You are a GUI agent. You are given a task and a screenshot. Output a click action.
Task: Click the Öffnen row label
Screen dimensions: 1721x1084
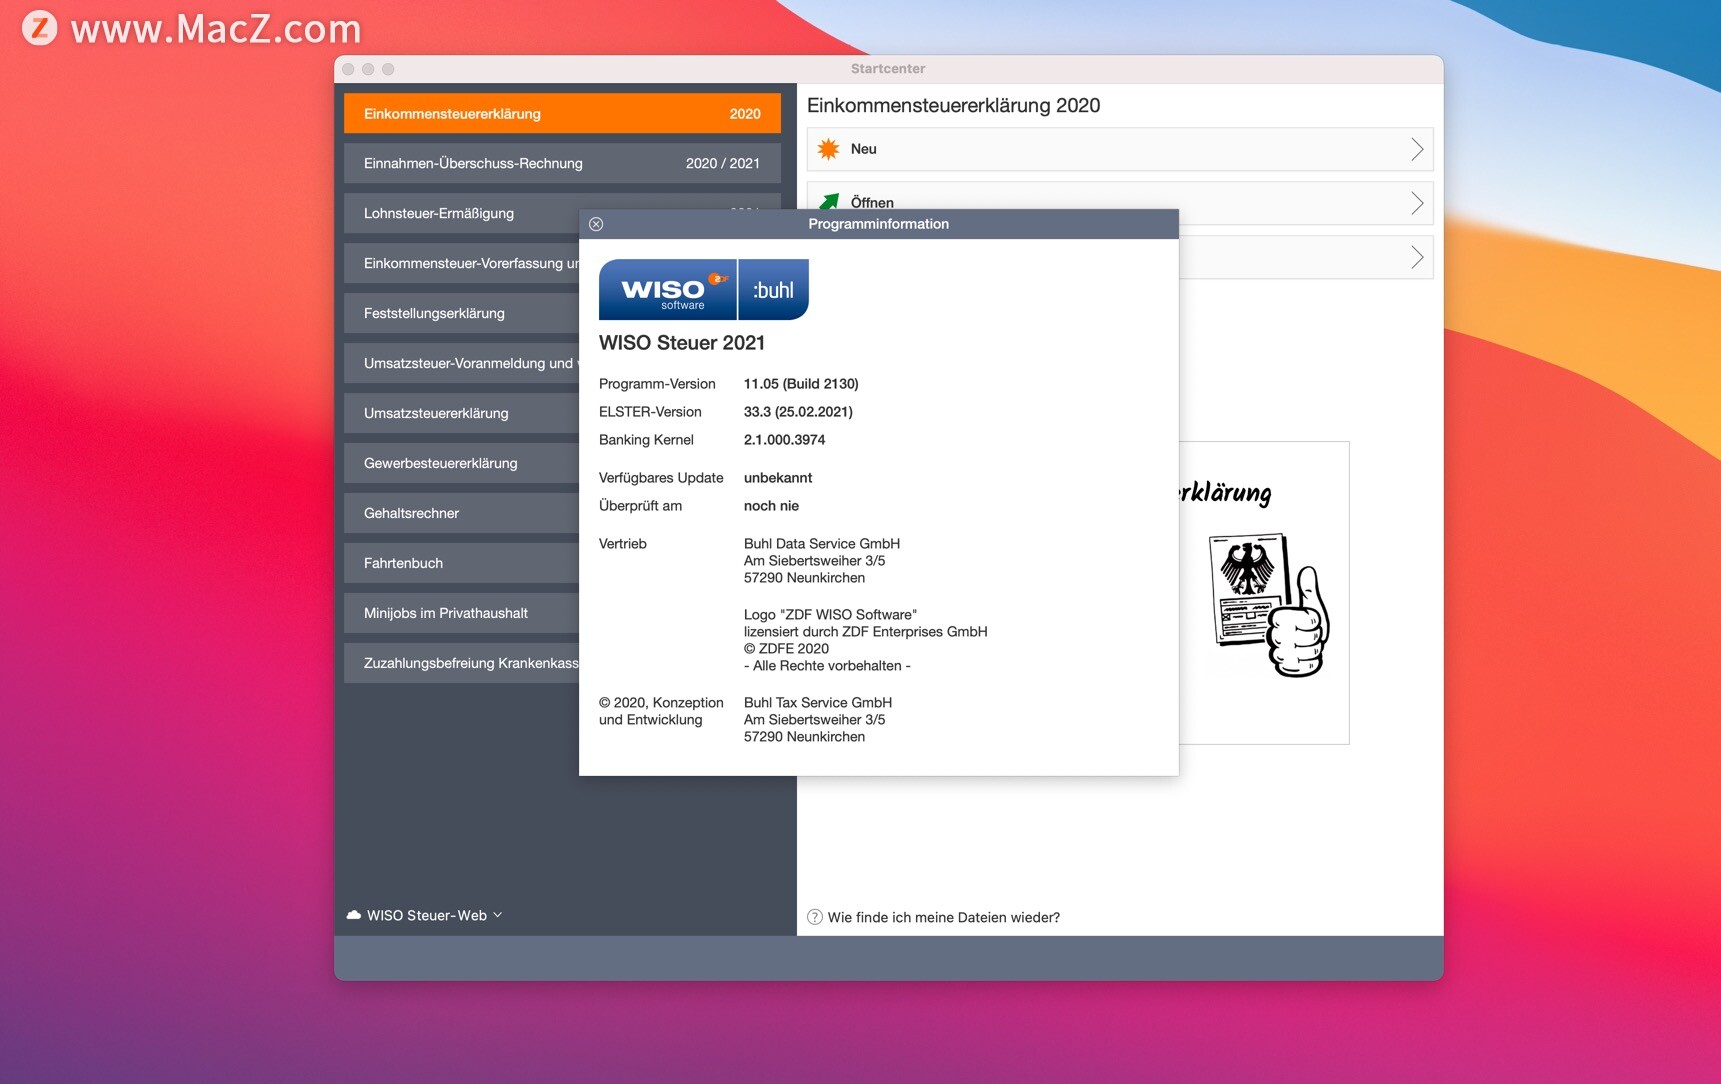pyautogui.click(x=872, y=202)
